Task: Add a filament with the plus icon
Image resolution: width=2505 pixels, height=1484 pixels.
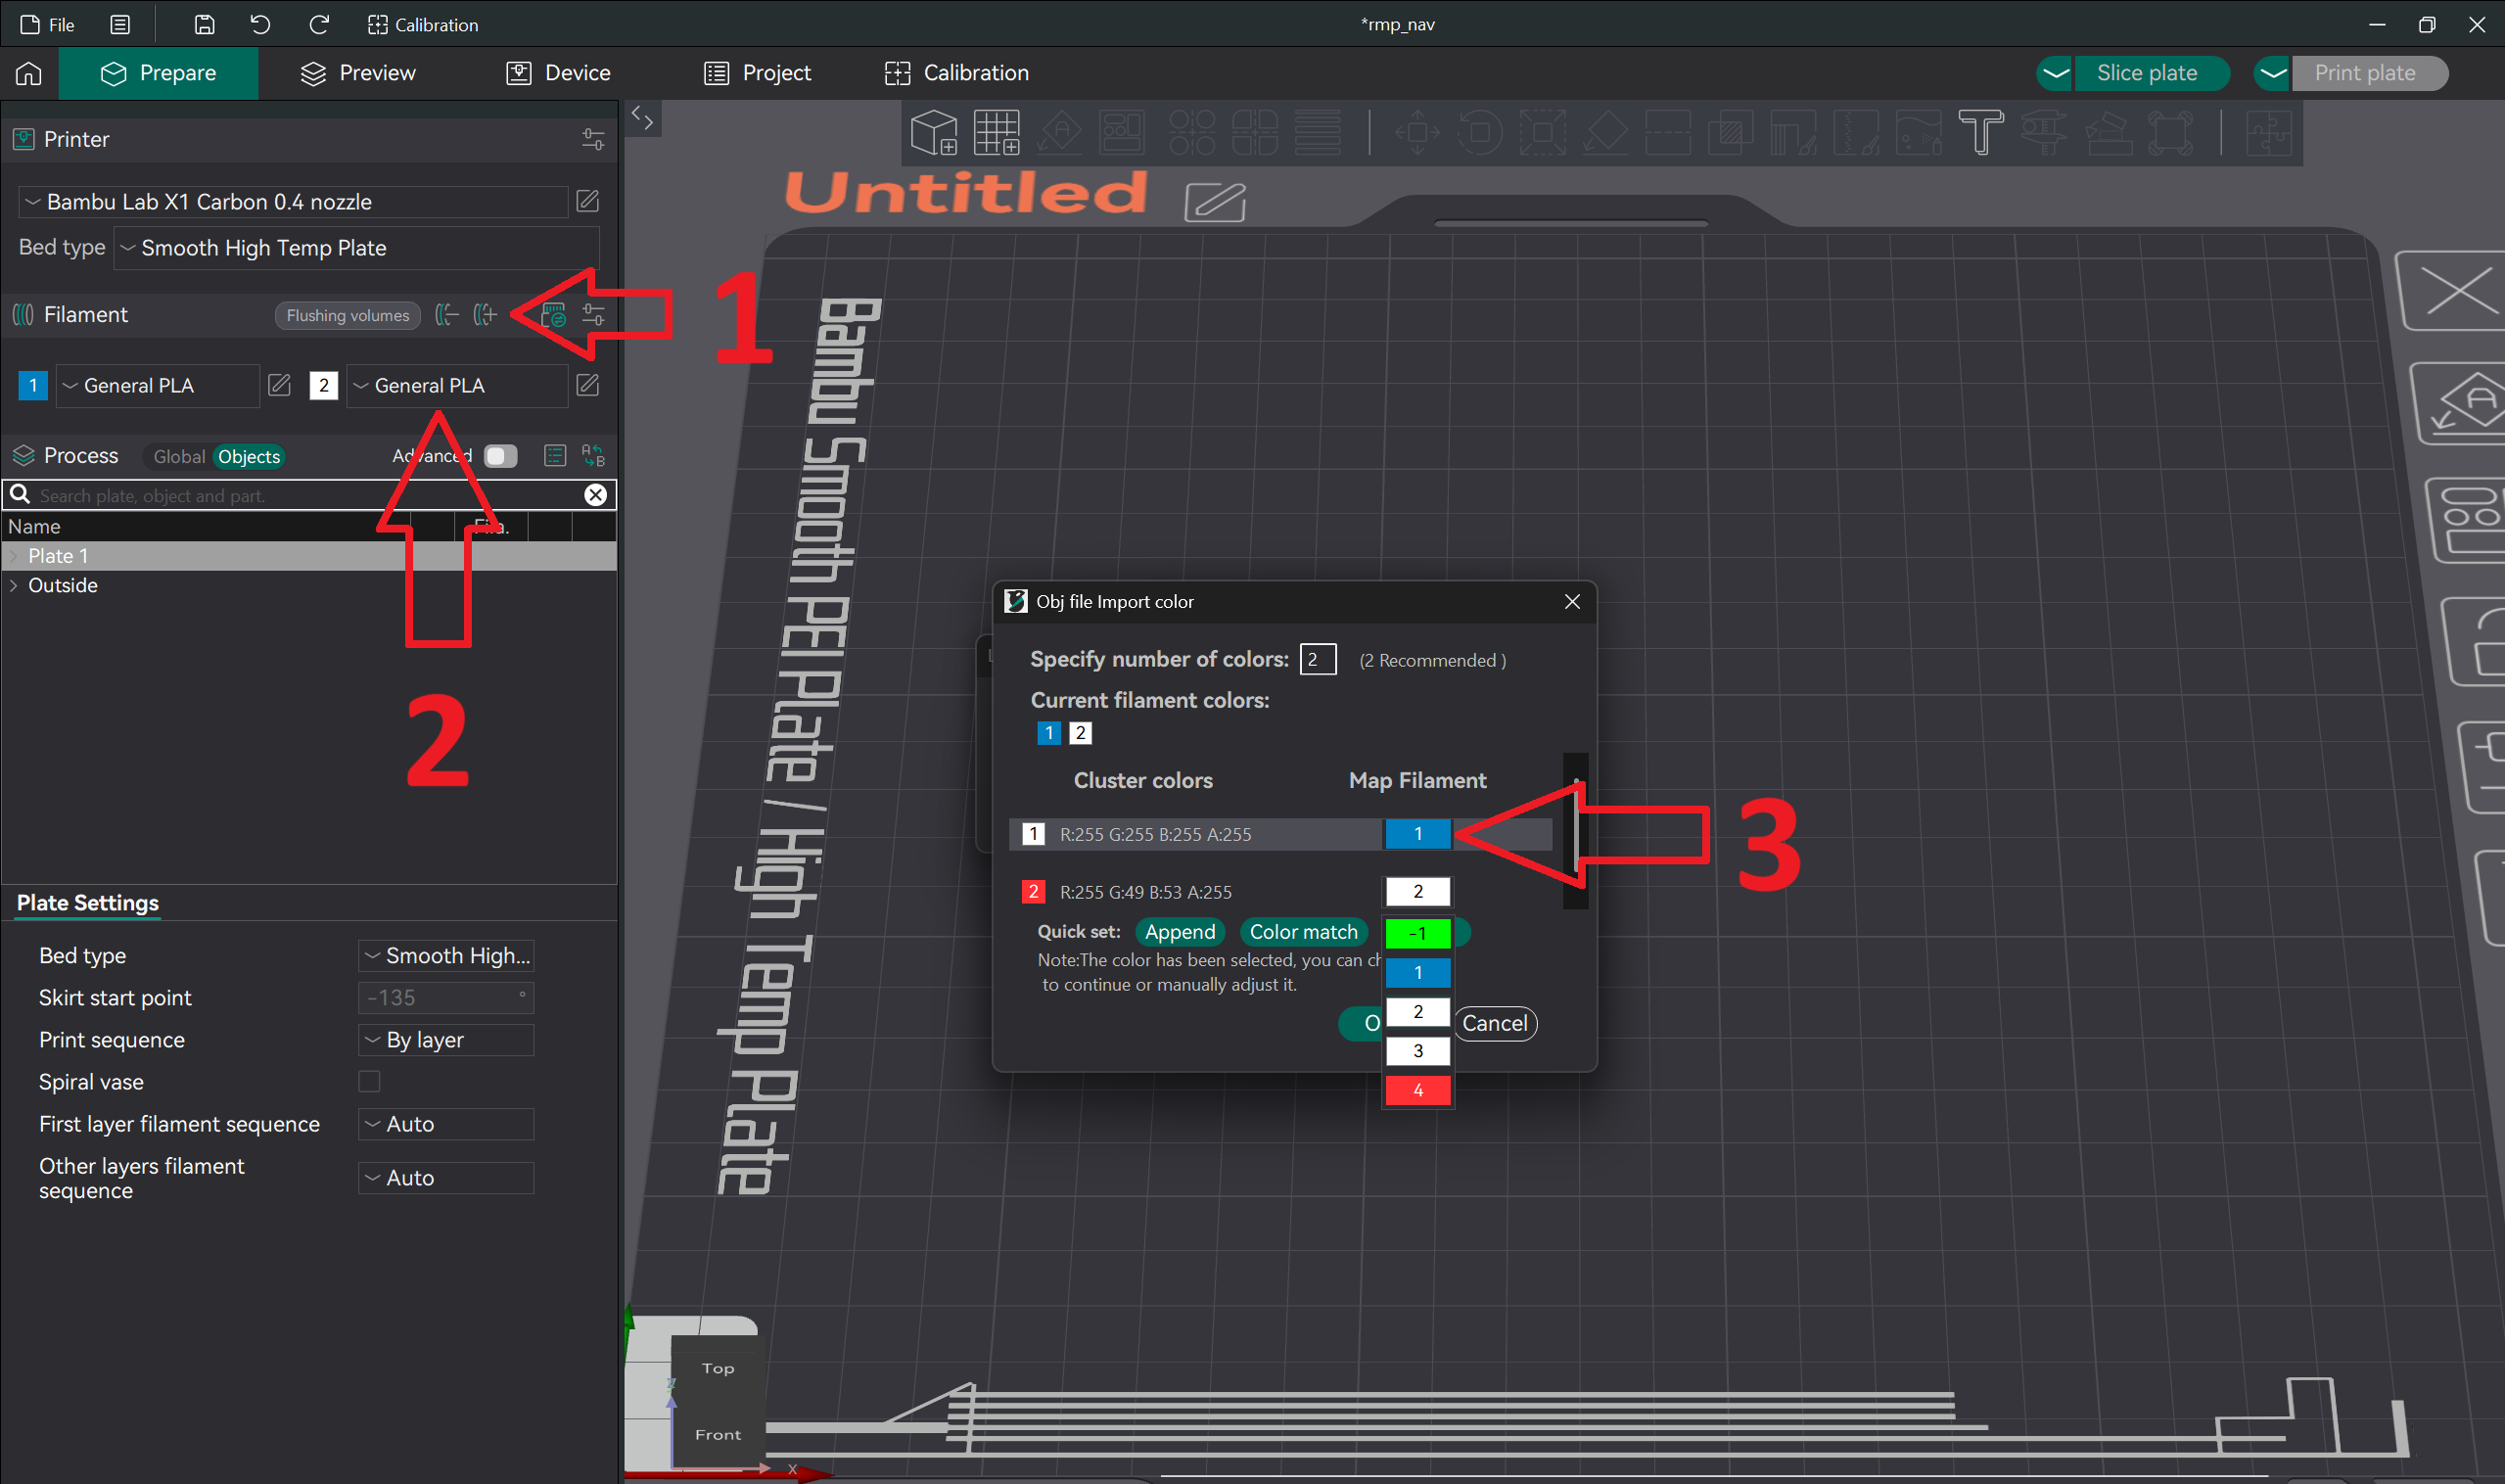Action: point(485,315)
